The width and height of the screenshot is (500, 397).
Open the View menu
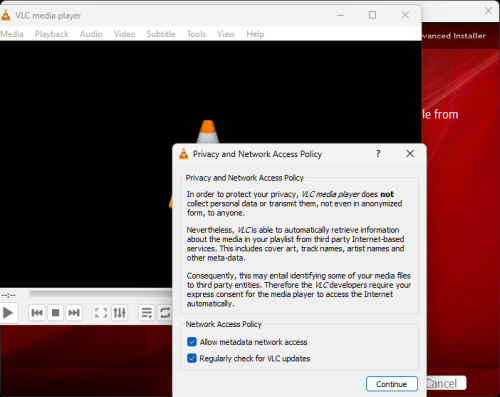[226, 34]
